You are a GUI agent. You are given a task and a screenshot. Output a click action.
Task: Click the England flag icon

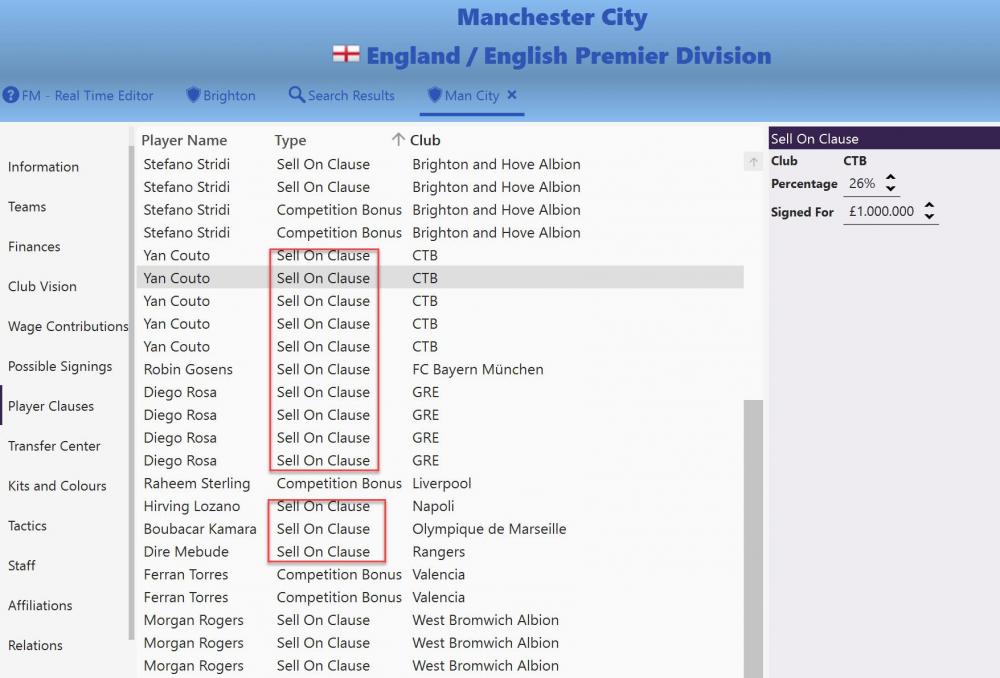[346, 54]
